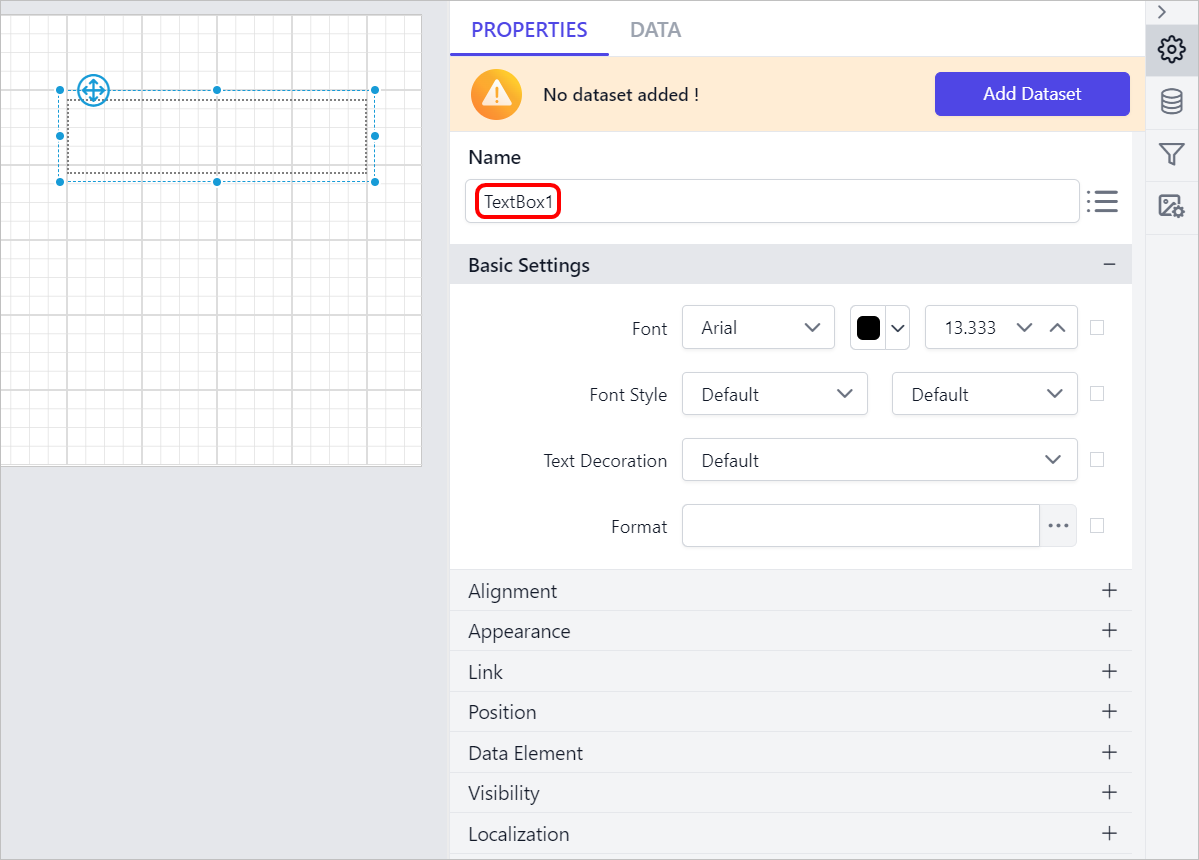Screen dimensions: 1199x860
Task: Open Format ellipsis options button
Action: coord(1058,526)
